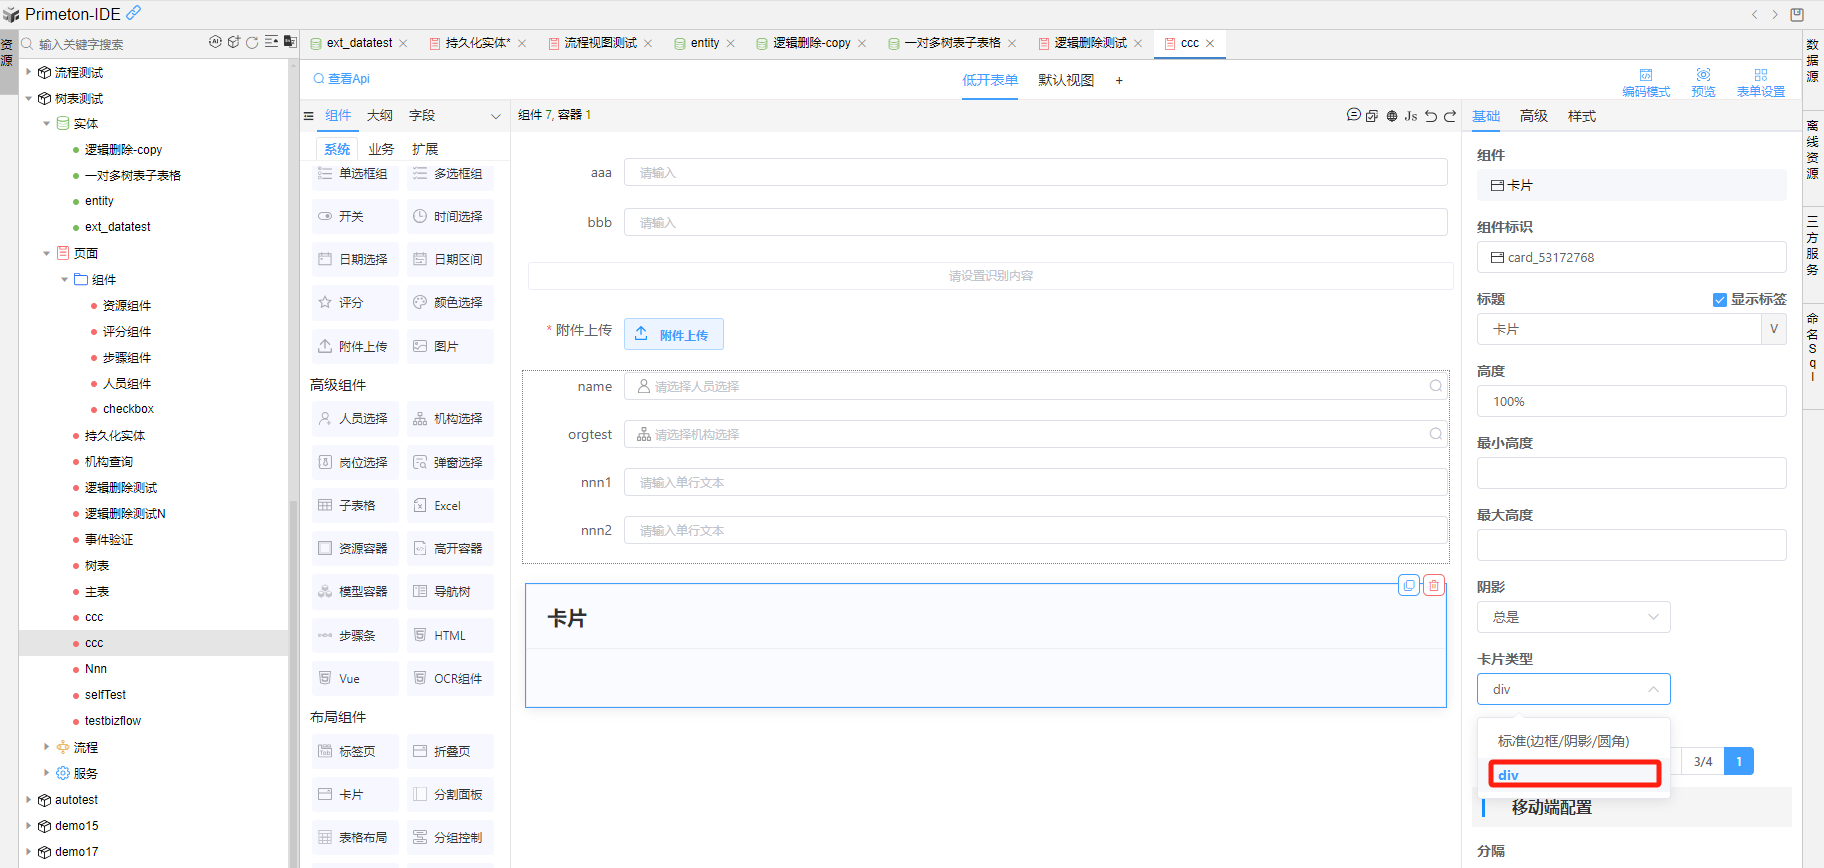
Task: Click the 高度 input field showing 100%
Action: tap(1630, 401)
